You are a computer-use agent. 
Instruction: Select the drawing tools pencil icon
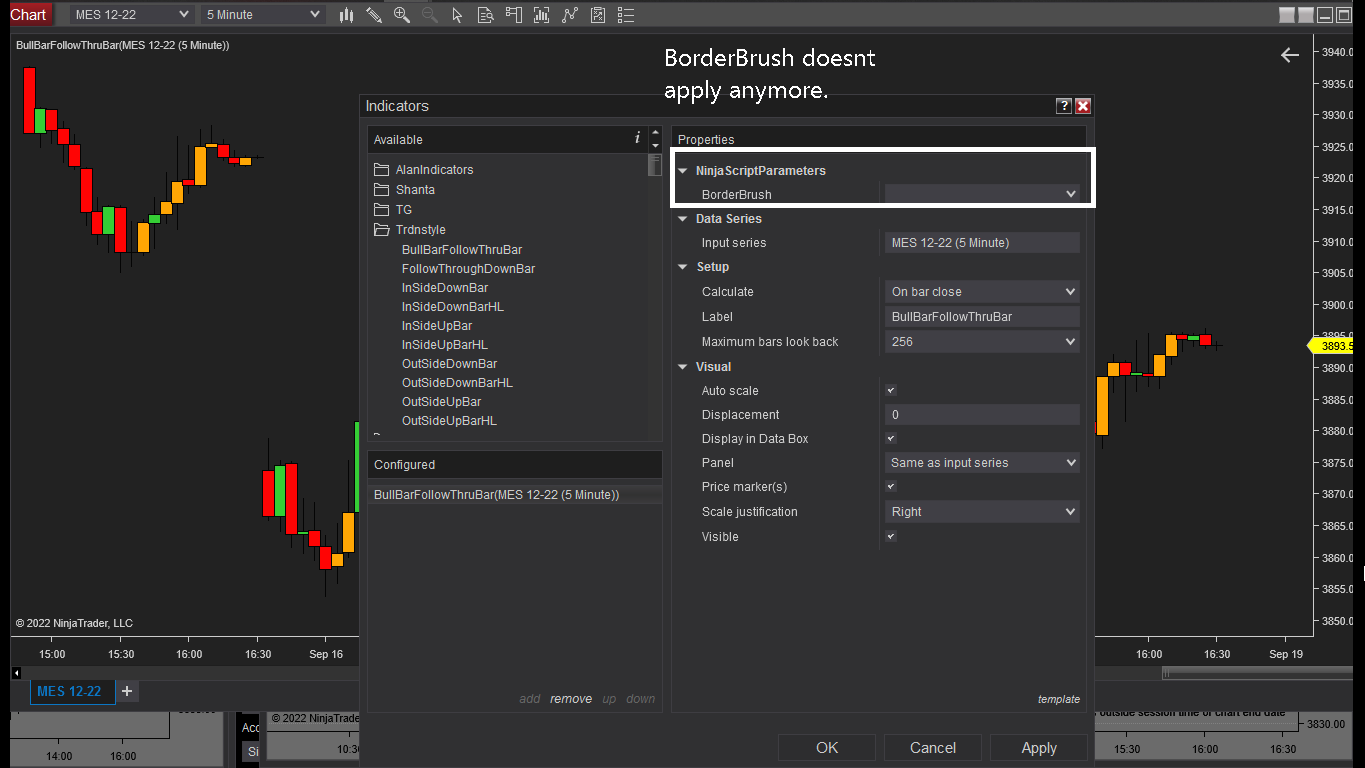tap(374, 15)
